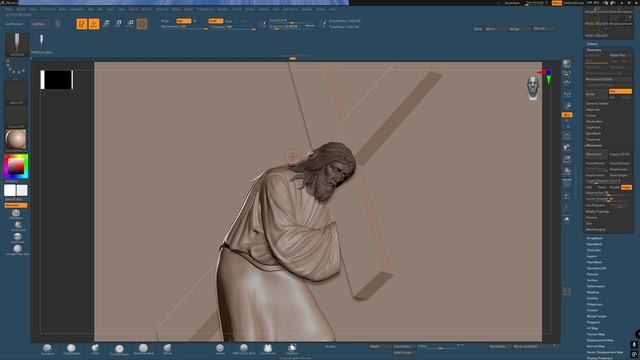Toggle the Mrgb paint mode
This screenshot has width=640, height=360.
(x=165, y=21)
